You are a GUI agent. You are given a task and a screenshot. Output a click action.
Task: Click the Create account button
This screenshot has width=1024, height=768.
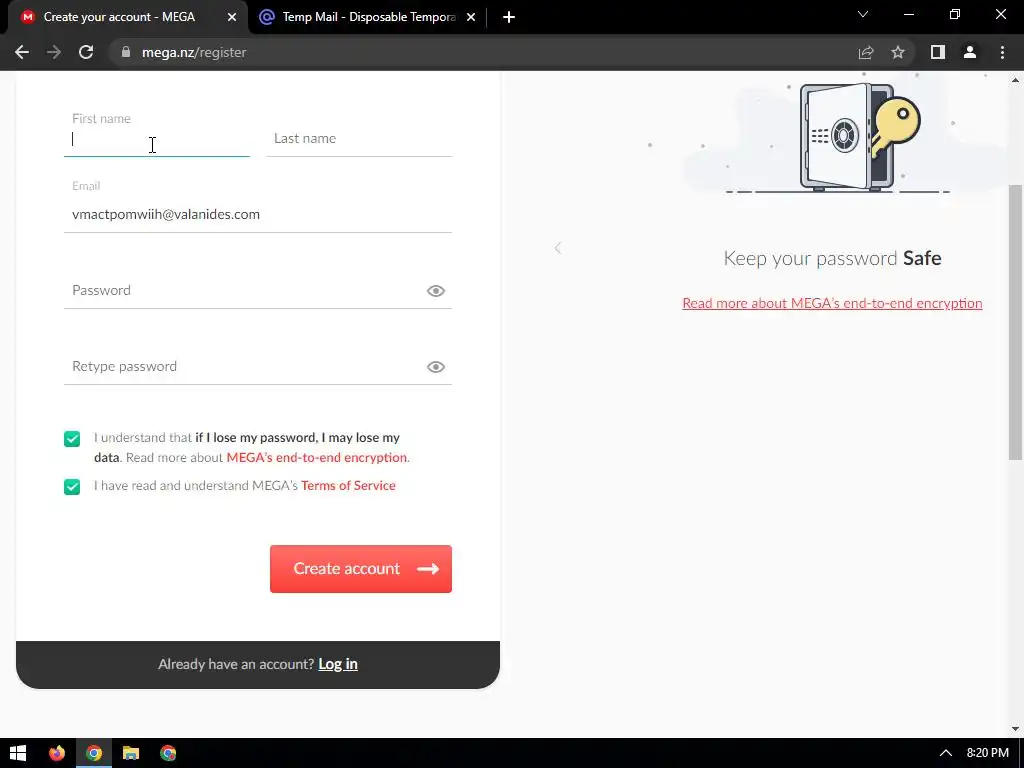pos(360,569)
